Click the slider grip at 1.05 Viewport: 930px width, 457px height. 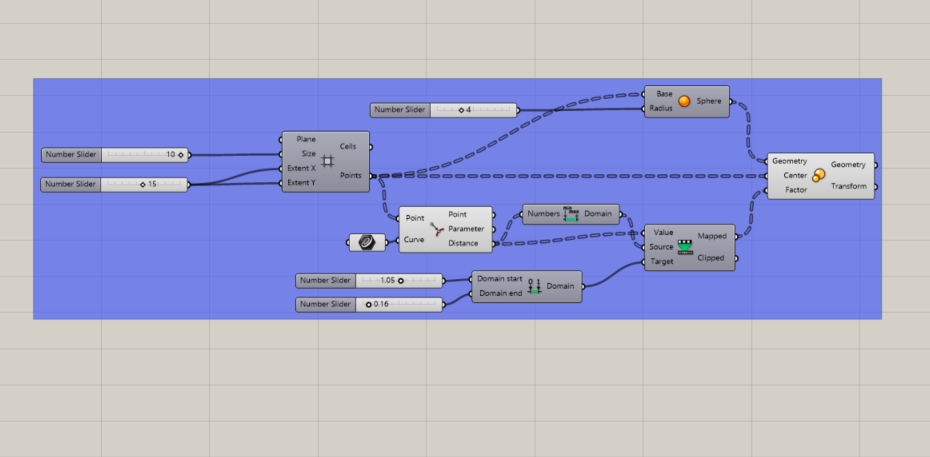(x=401, y=280)
